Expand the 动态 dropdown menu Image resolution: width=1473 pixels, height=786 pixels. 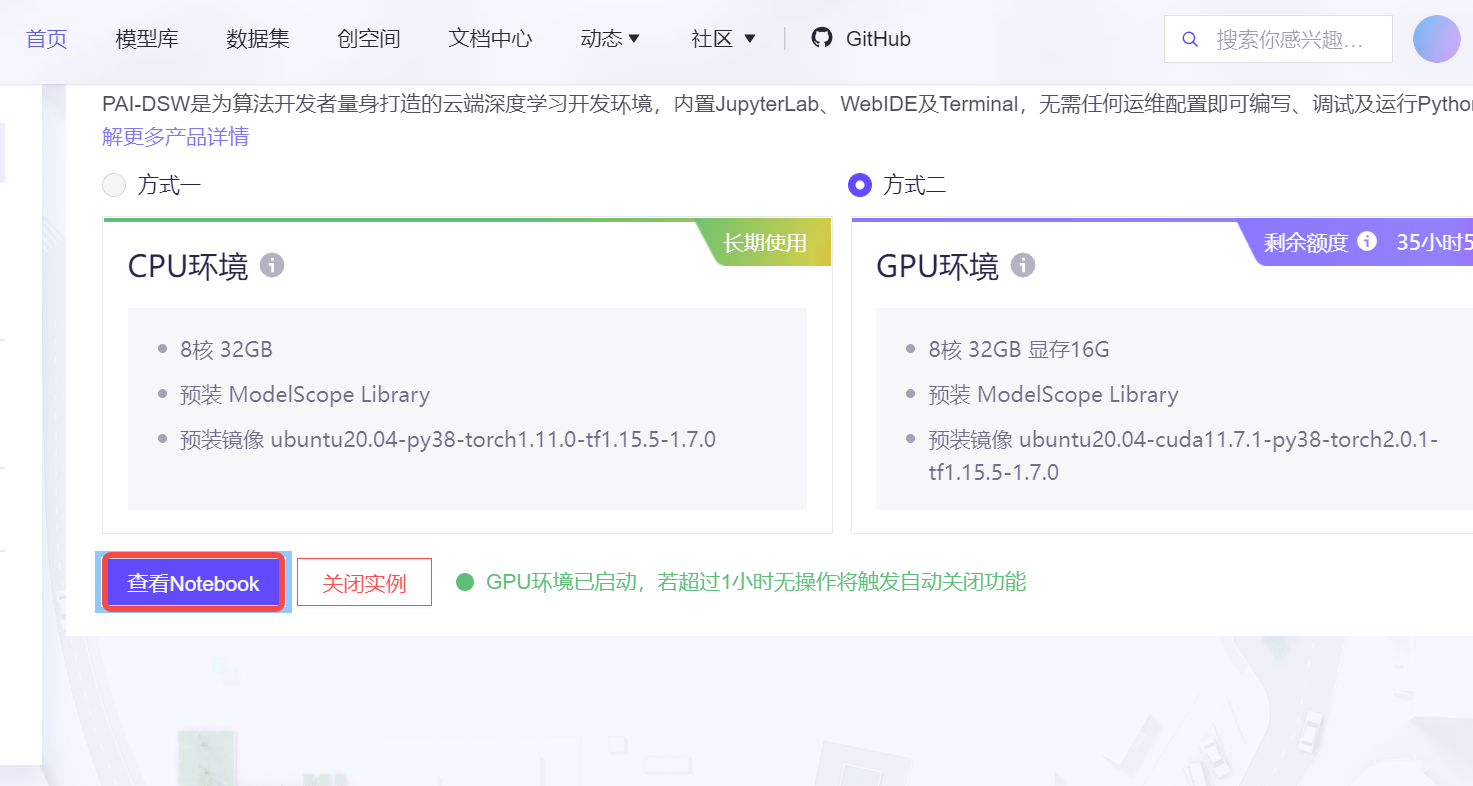pos(610,39)
